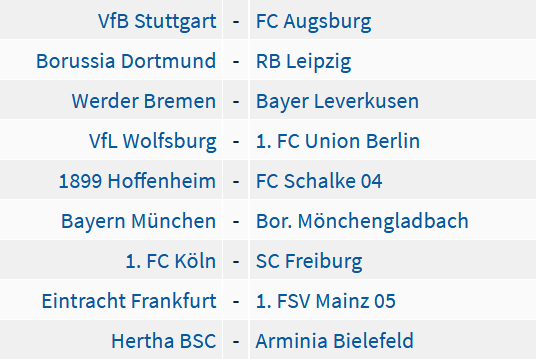The height and width of the screenshot is (360, 536).
Task: Click the SC Freiburg link
Action: click(309, 262)
